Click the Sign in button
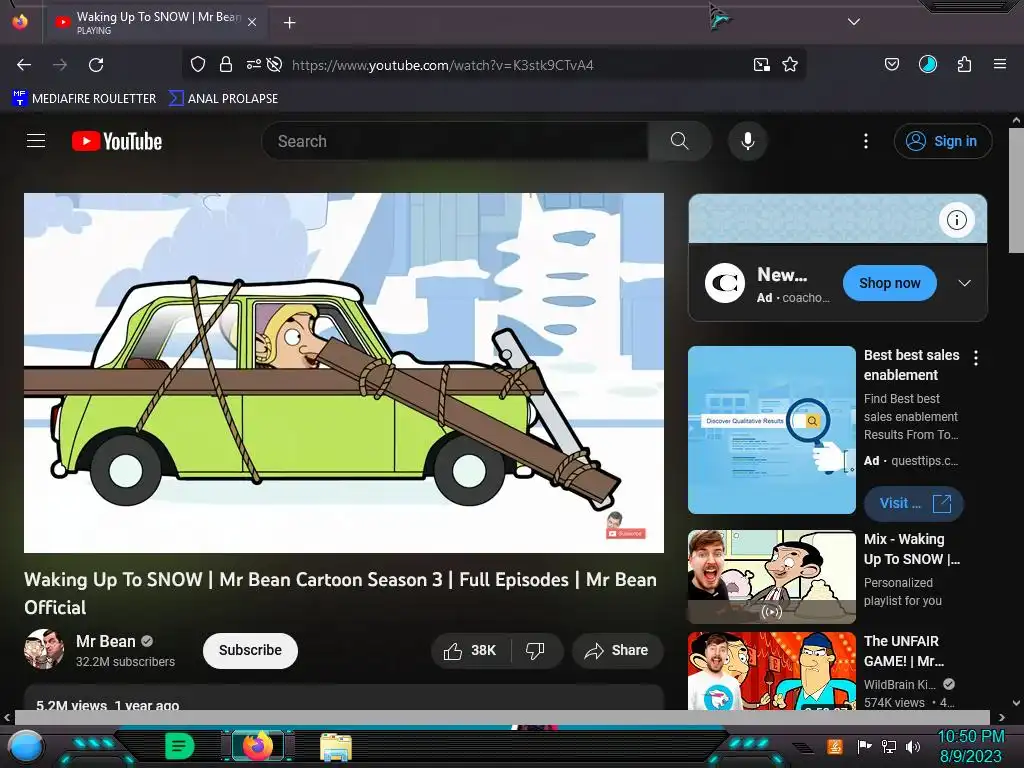 pyautogui.click(x=943, y=141)
